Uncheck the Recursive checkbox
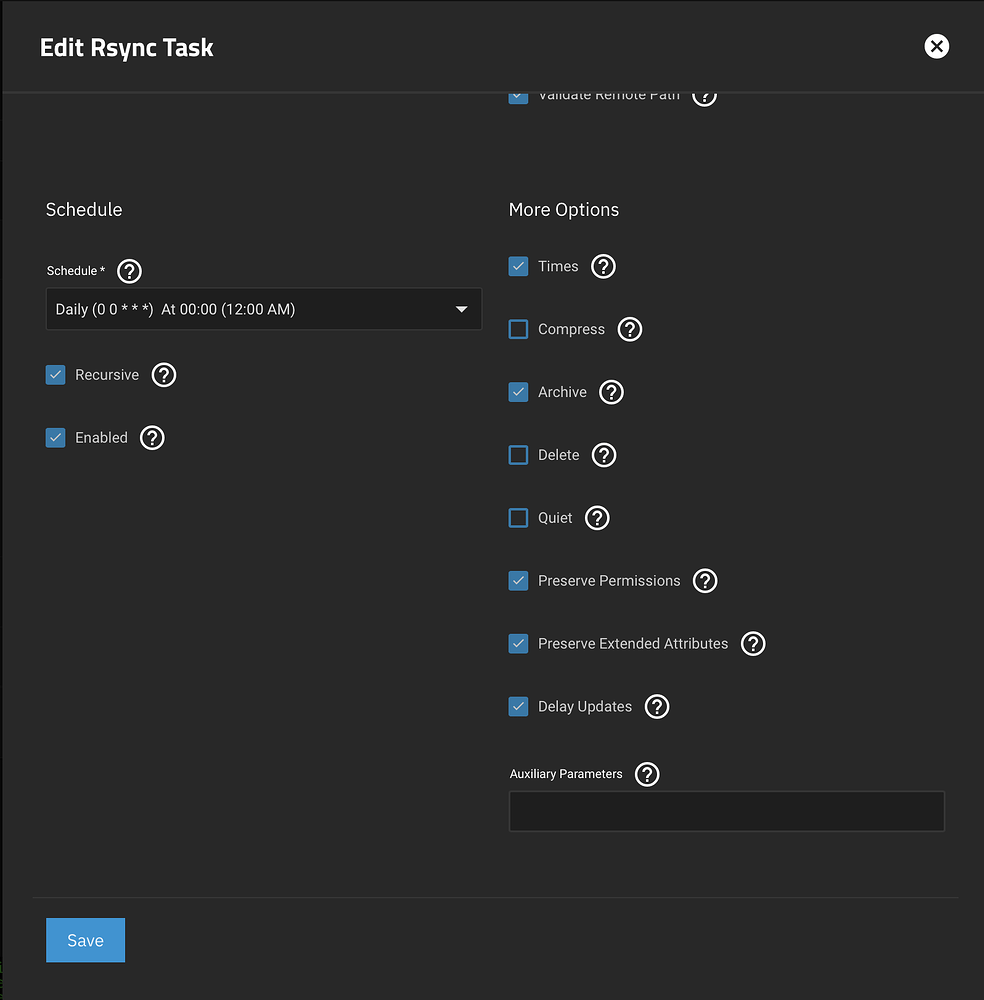Viewport: 984px width, 1000px height. (56, 375)
